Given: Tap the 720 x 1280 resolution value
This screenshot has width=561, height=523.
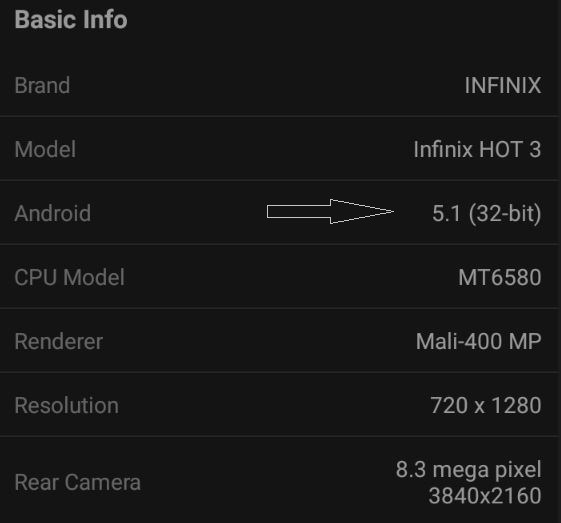Looking at the screenshot, I should coord(486,405).
